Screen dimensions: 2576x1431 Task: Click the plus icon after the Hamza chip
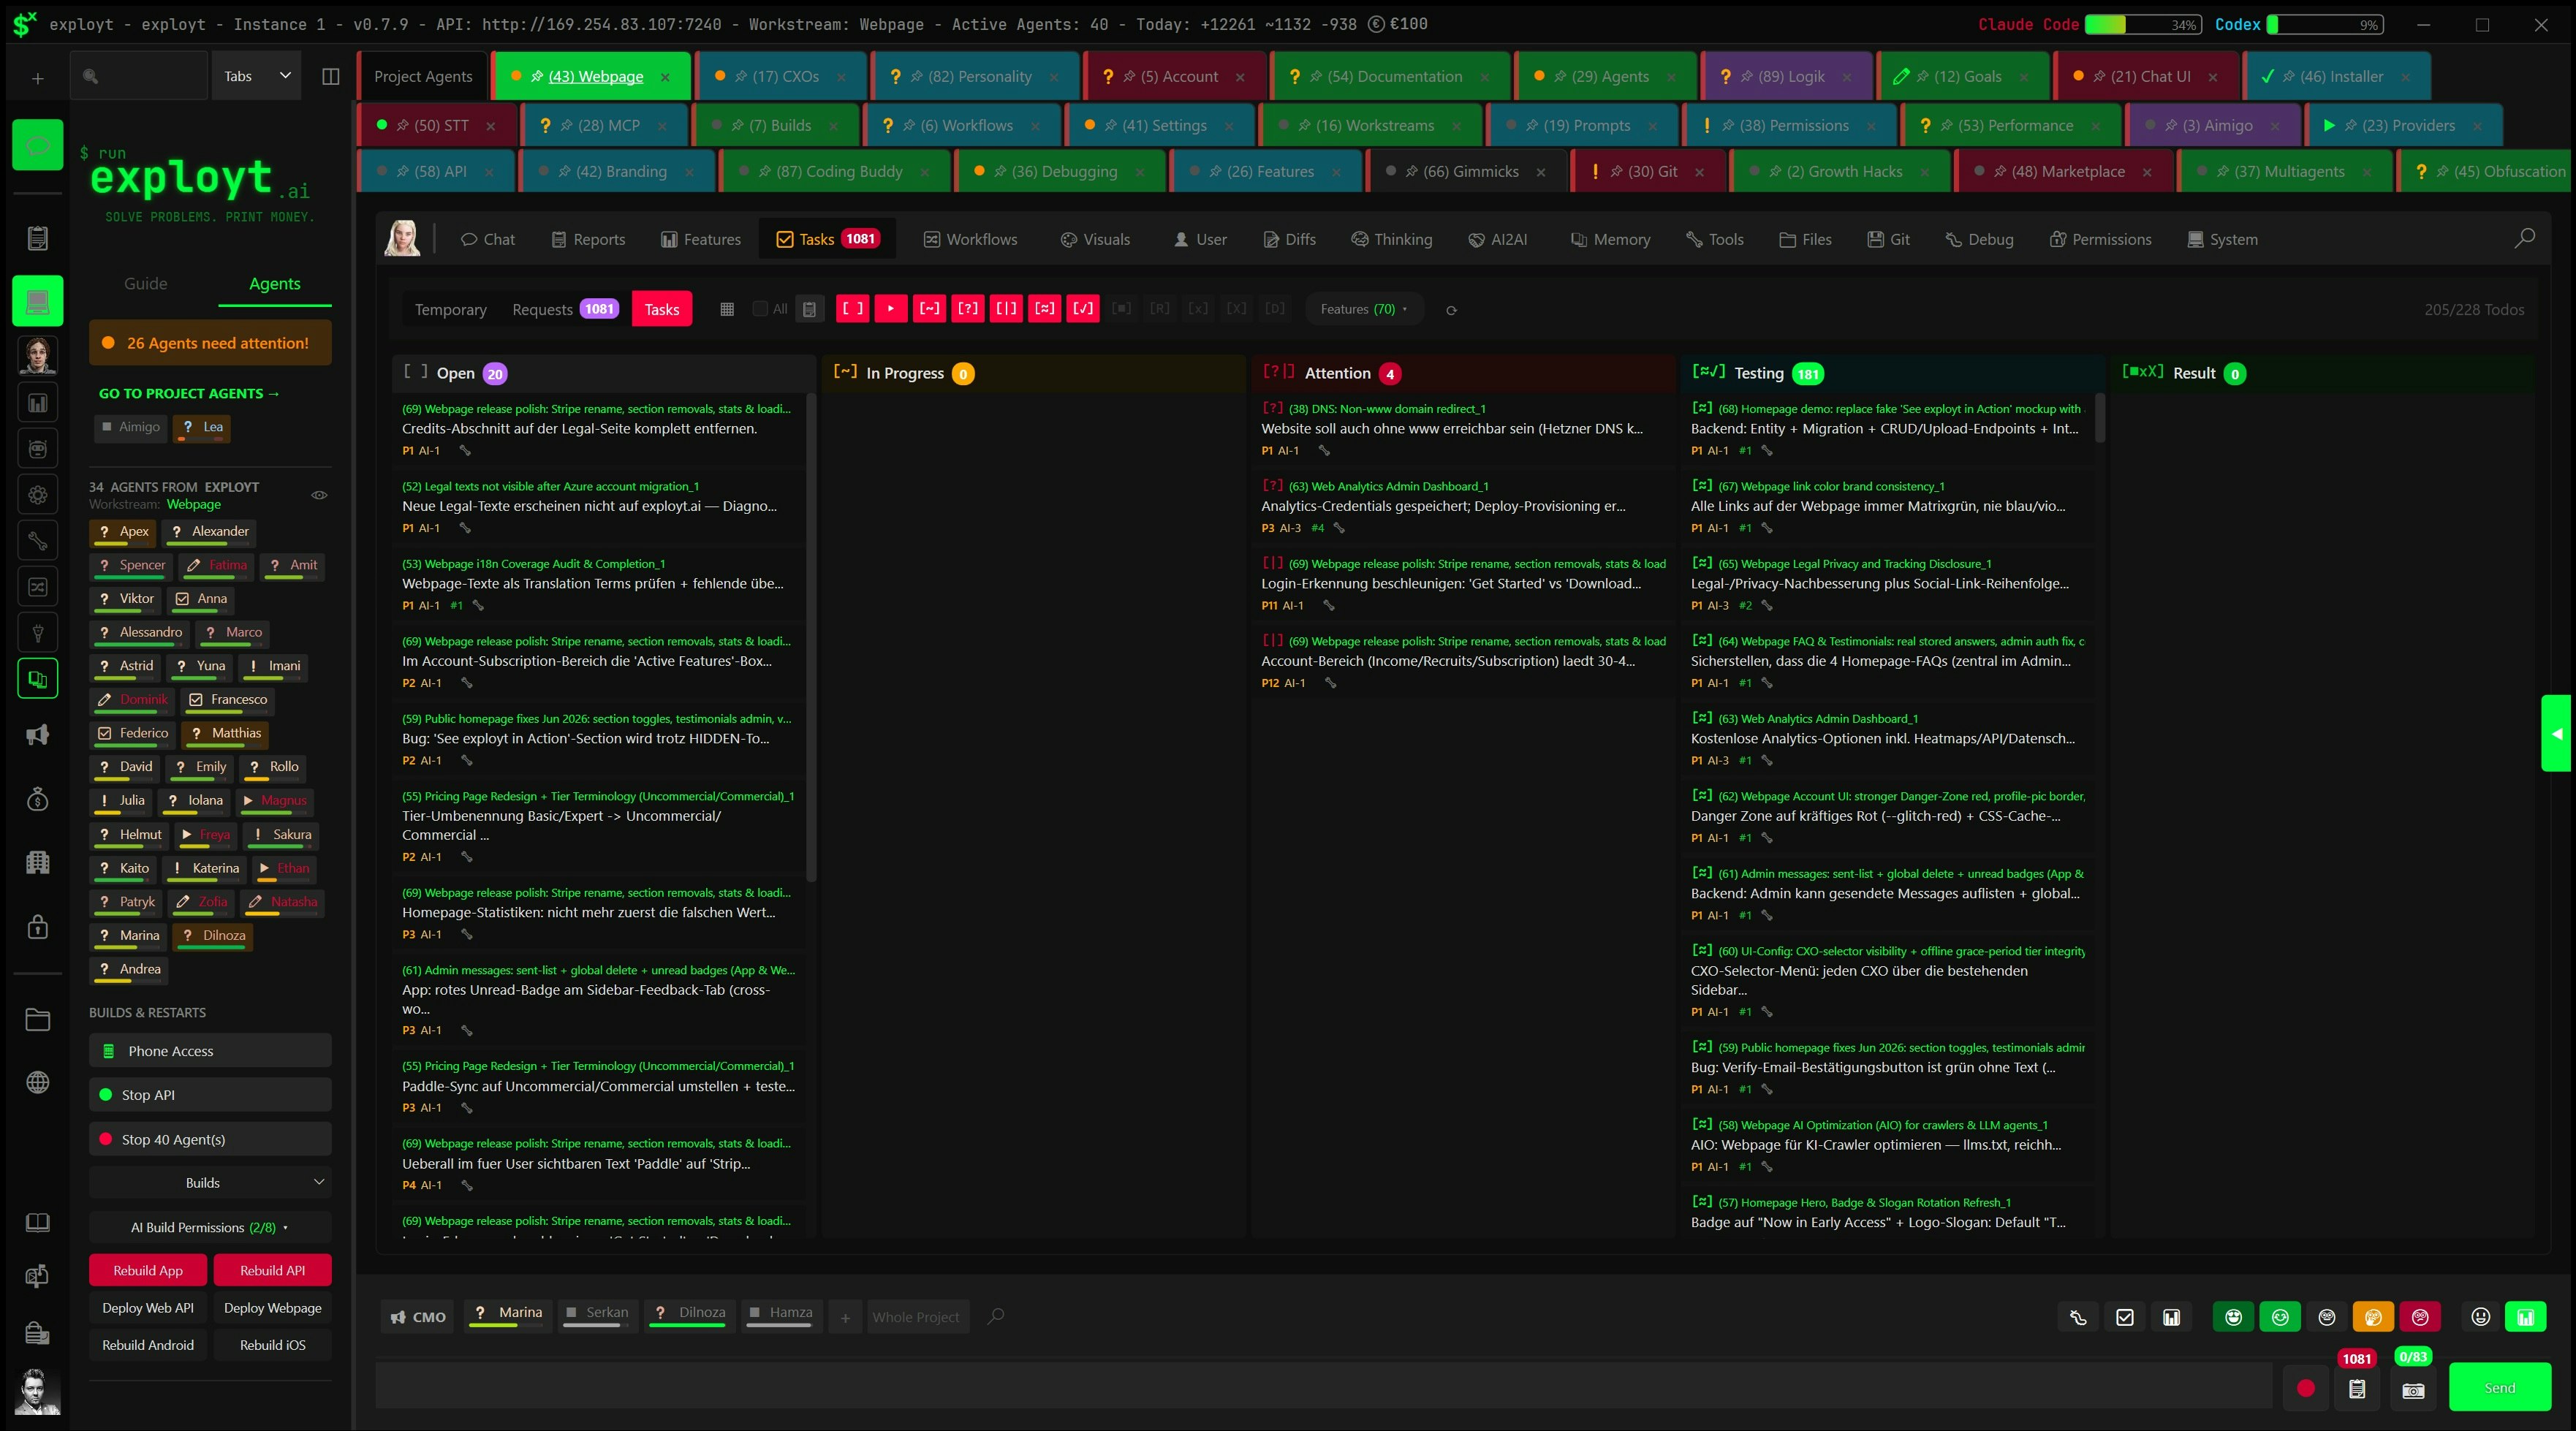(x=845, y=1318)
